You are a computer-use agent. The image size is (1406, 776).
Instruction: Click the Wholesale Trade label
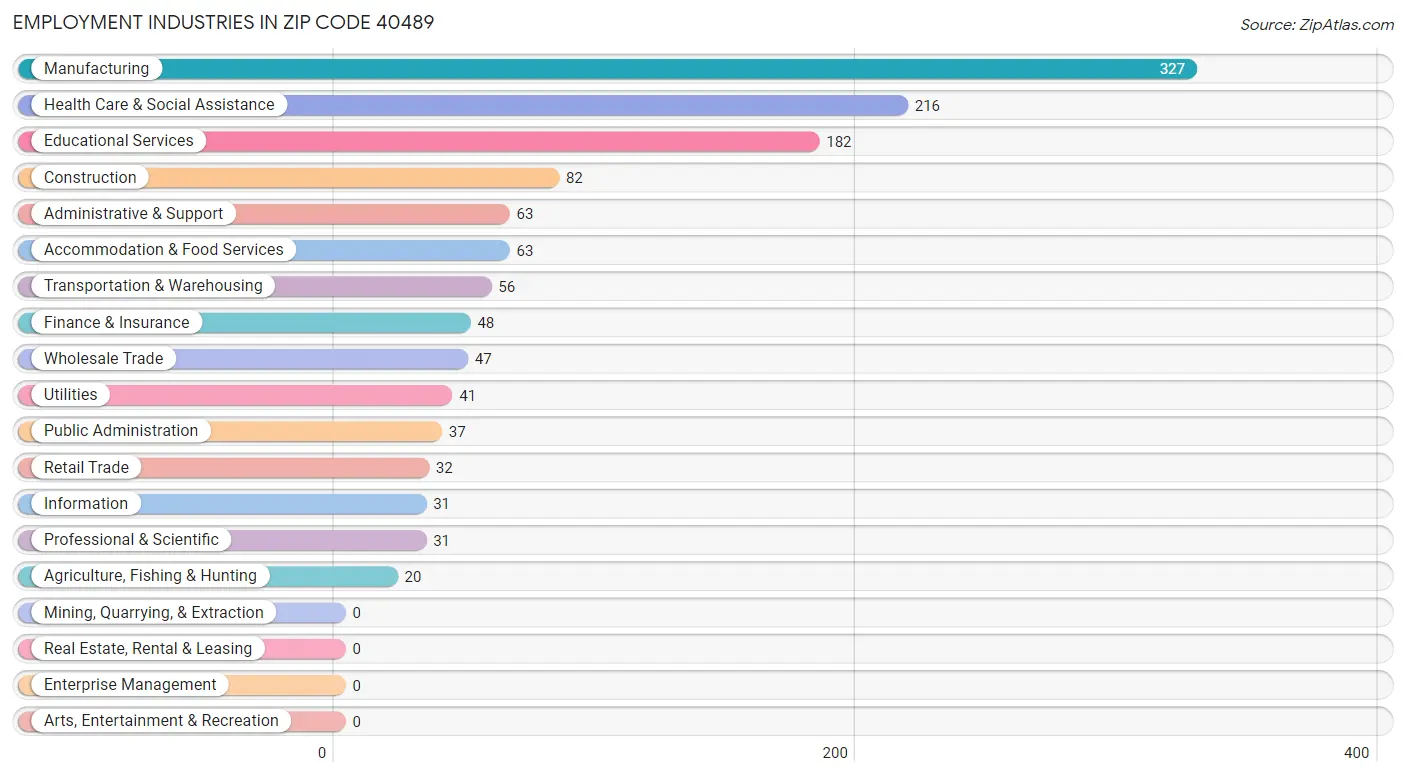[104, 359]
